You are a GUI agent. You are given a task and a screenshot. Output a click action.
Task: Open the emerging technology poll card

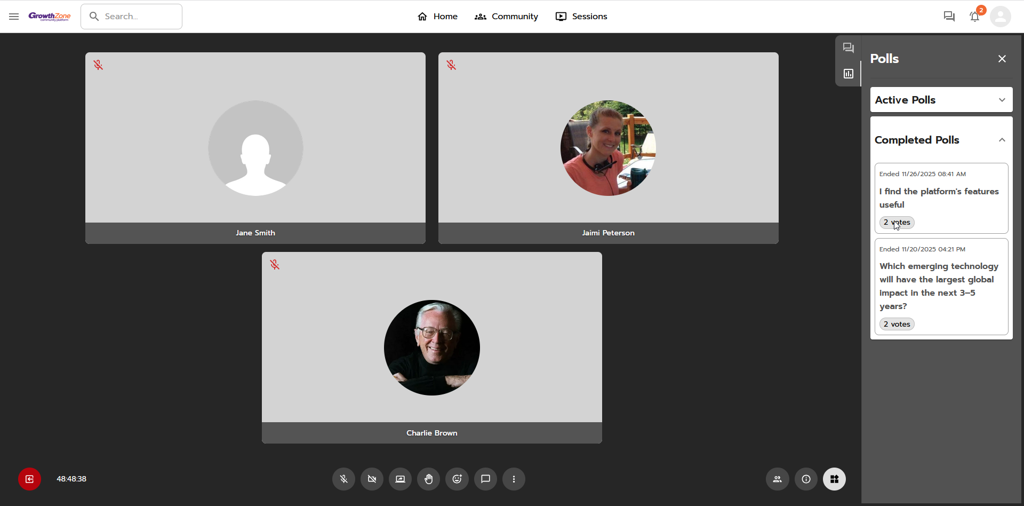939,286
